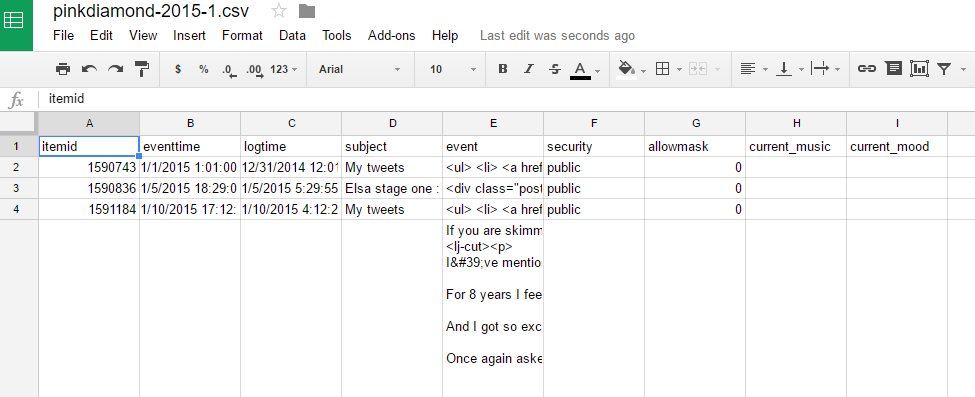Select column E header
Image resolution: width=975 pixels, height=397 pixels.
[x=493, y=123]
